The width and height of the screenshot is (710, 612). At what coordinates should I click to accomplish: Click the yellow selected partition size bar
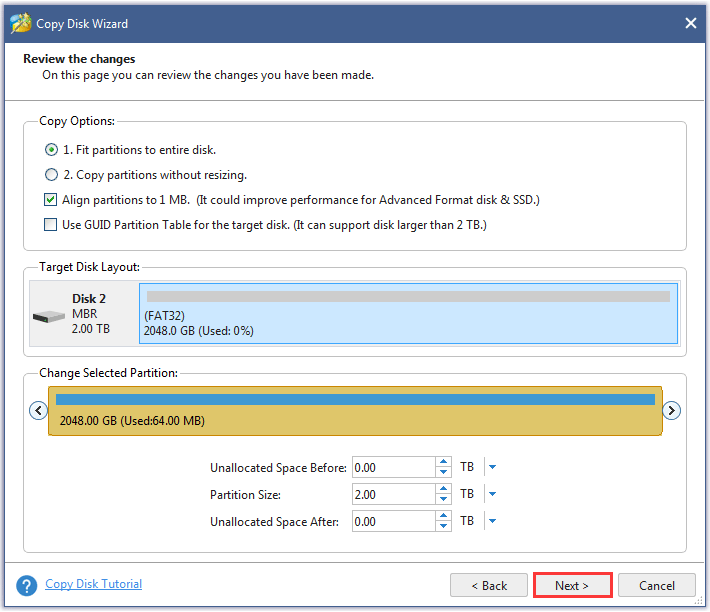tap(355, 411)
